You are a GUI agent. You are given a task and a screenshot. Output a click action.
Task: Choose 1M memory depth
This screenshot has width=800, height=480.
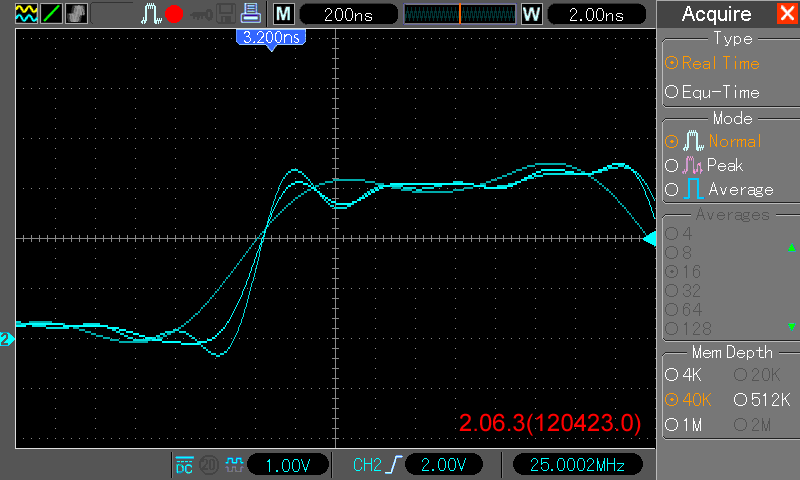684,424
